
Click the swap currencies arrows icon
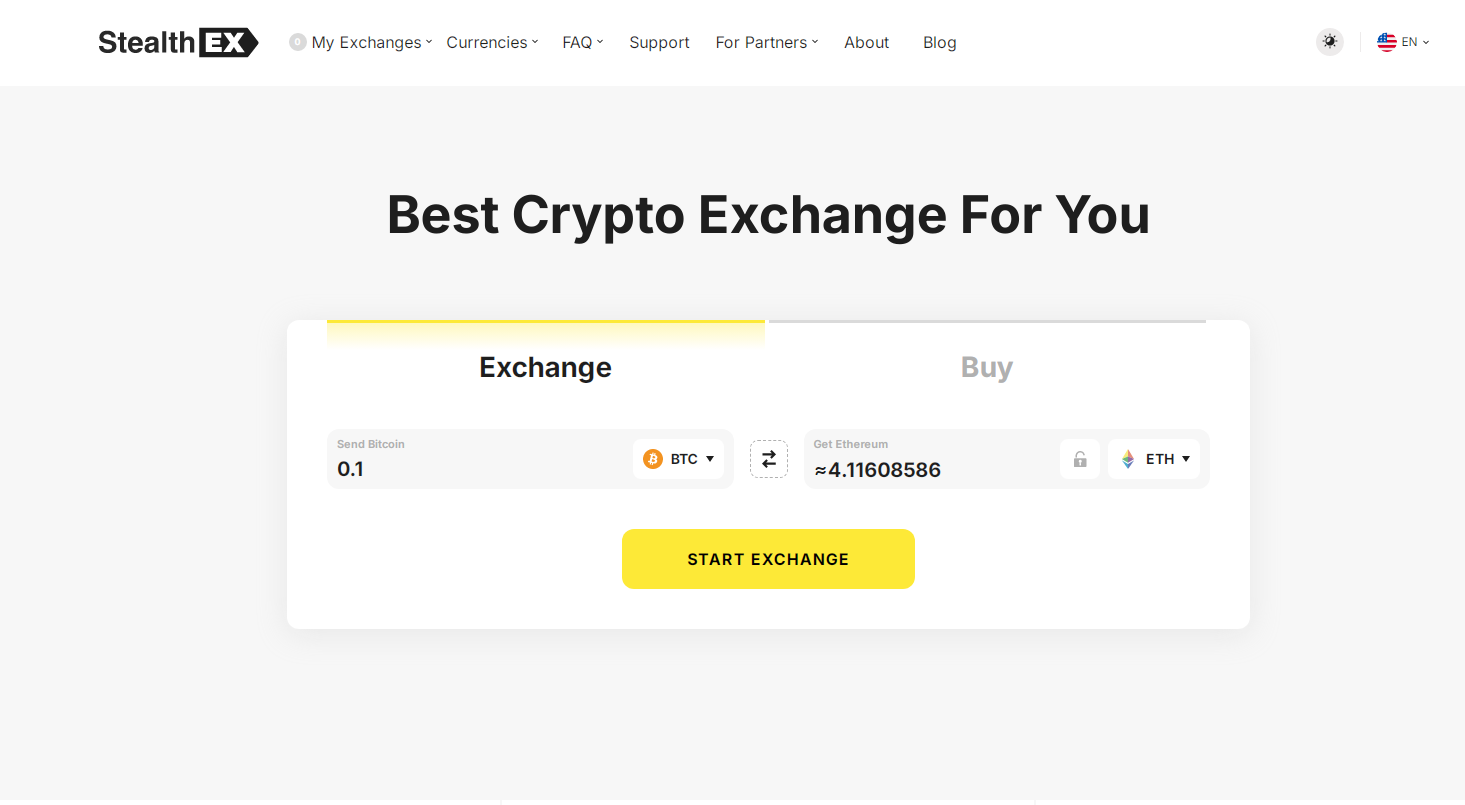(x=769, y=459)
